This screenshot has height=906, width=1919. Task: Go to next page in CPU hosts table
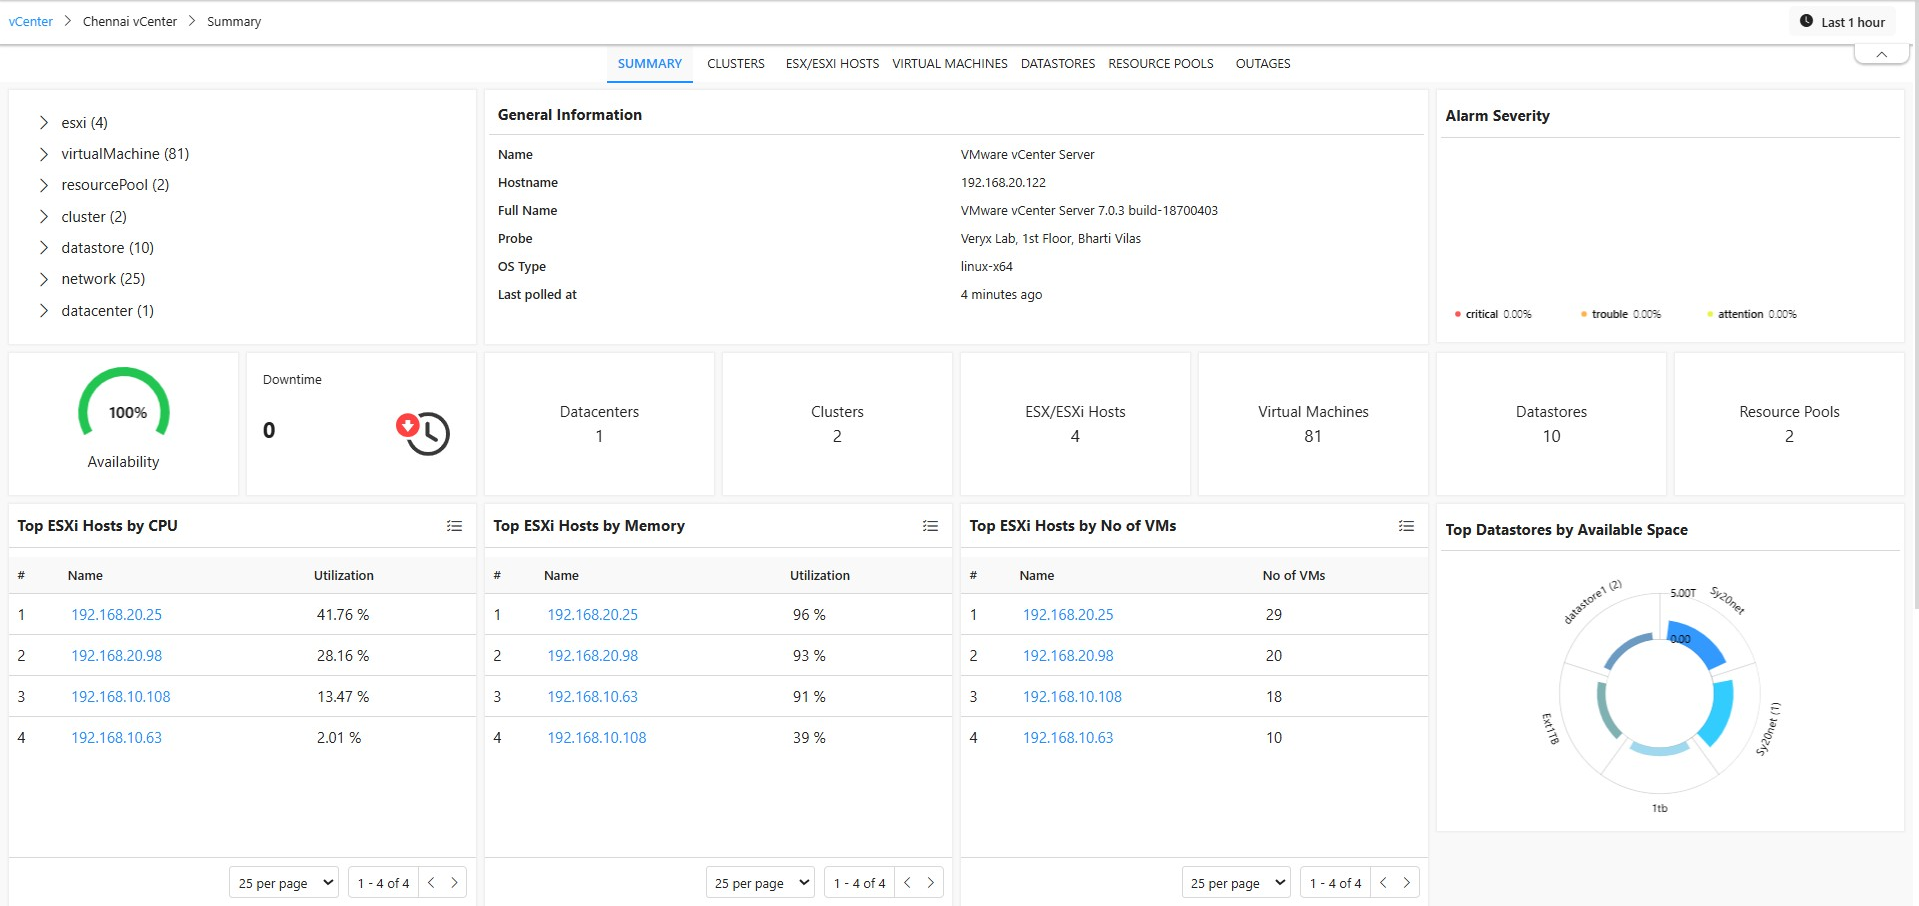pos(454,882)
